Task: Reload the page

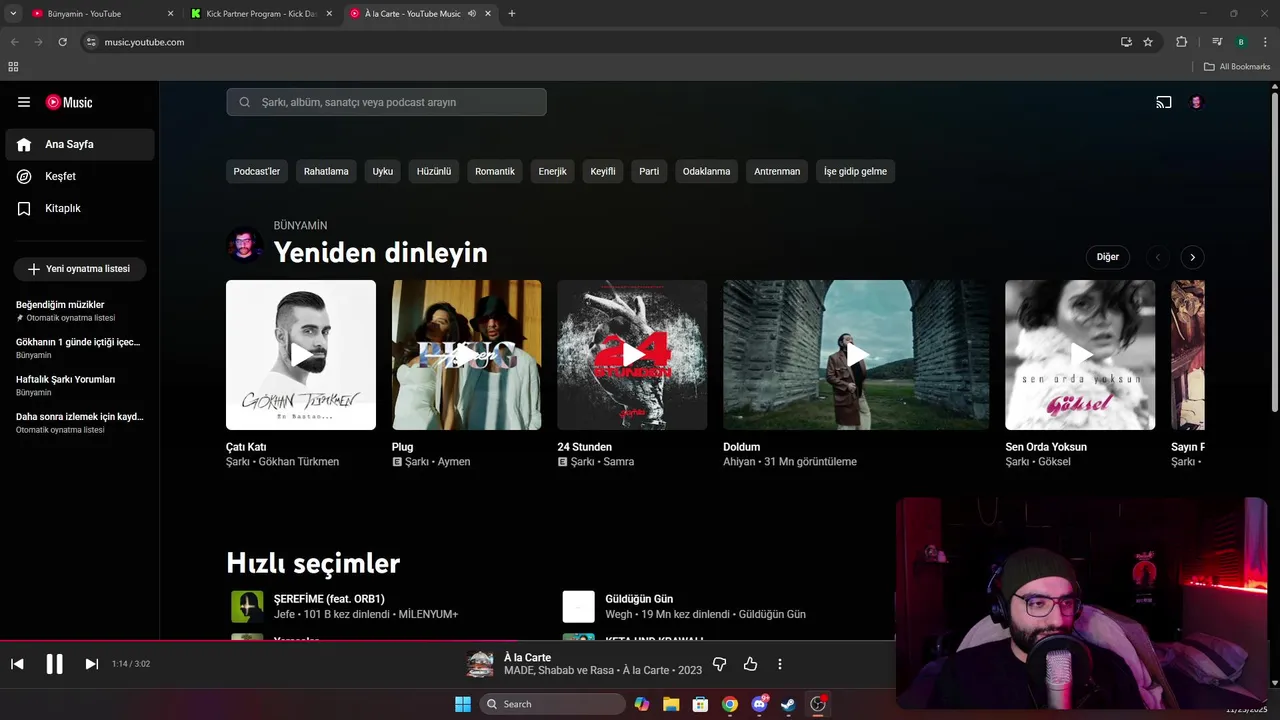Action: click(x=62, y=42)
